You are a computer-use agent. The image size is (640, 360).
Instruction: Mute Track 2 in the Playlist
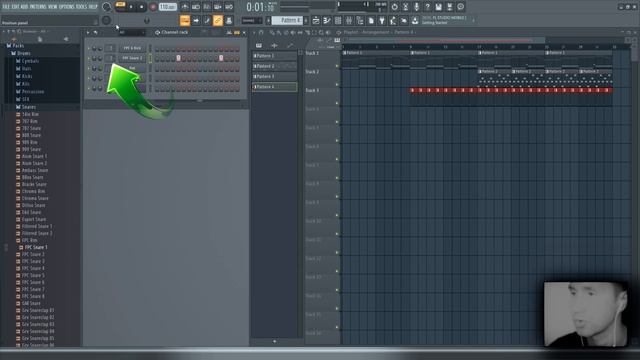pos(337,84)
